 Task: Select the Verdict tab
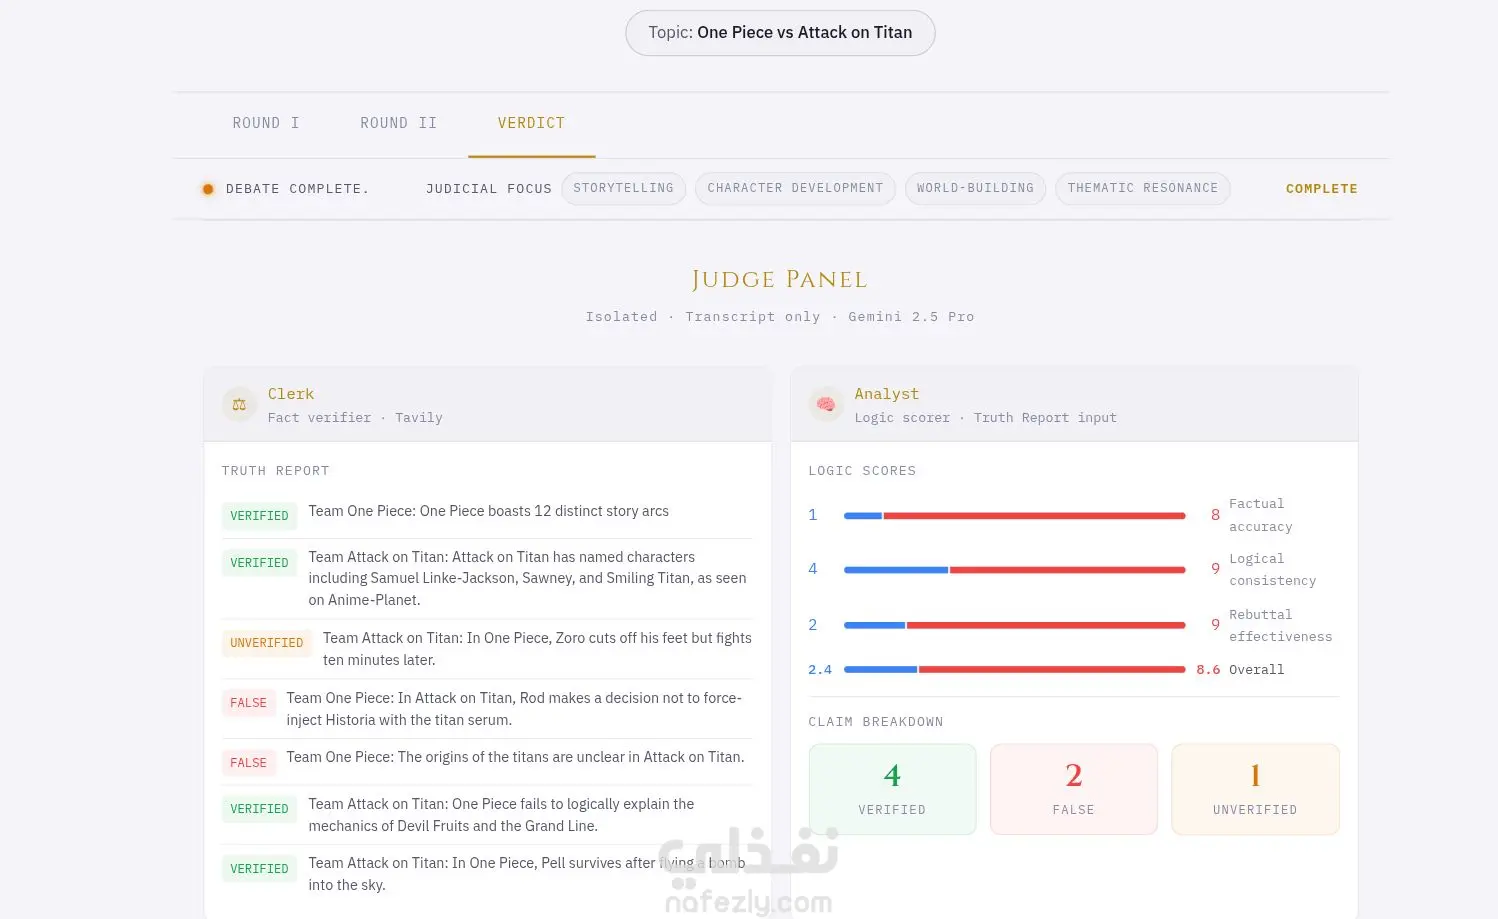click(x=532, y=123)
